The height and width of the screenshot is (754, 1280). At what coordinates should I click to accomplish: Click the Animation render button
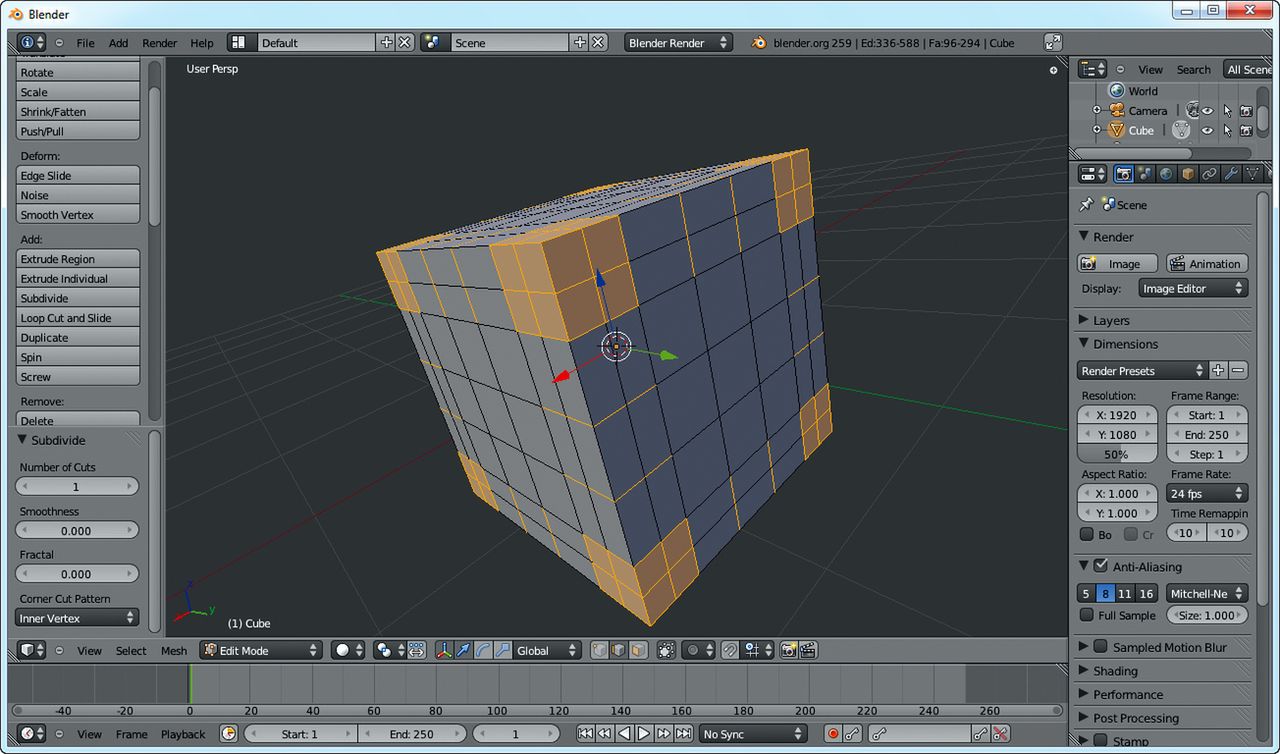[x=1207, y=263]
